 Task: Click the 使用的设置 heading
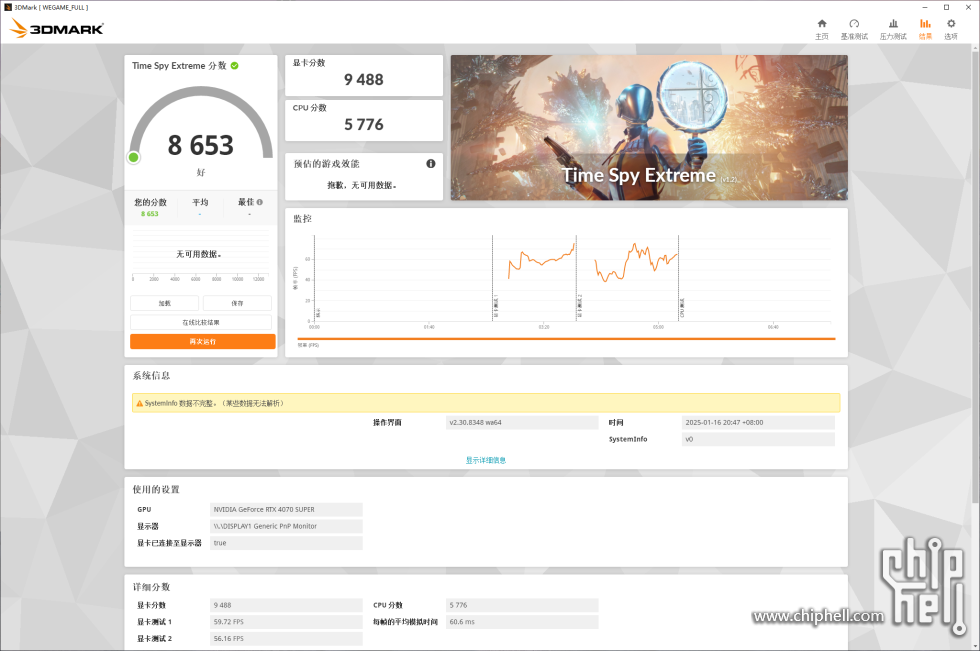(156, 489)
